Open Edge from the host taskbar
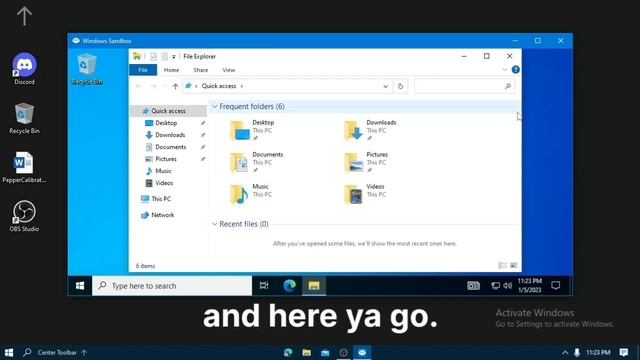This screenshot has height=360, width=640. point(288,353)
